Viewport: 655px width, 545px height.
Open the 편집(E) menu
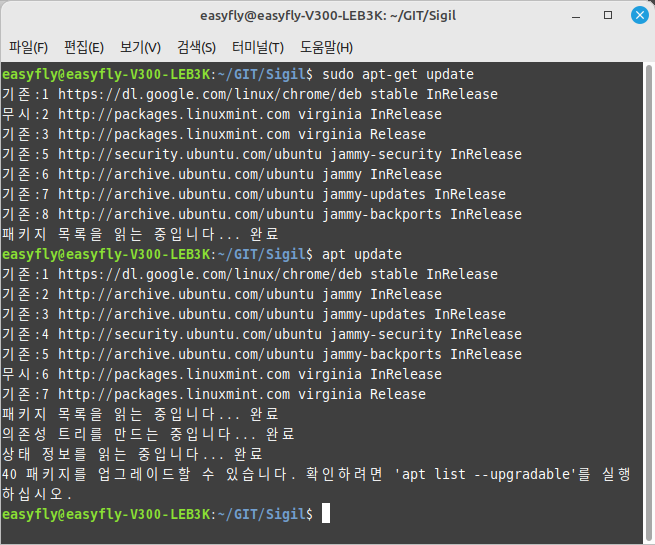point(84,47)
